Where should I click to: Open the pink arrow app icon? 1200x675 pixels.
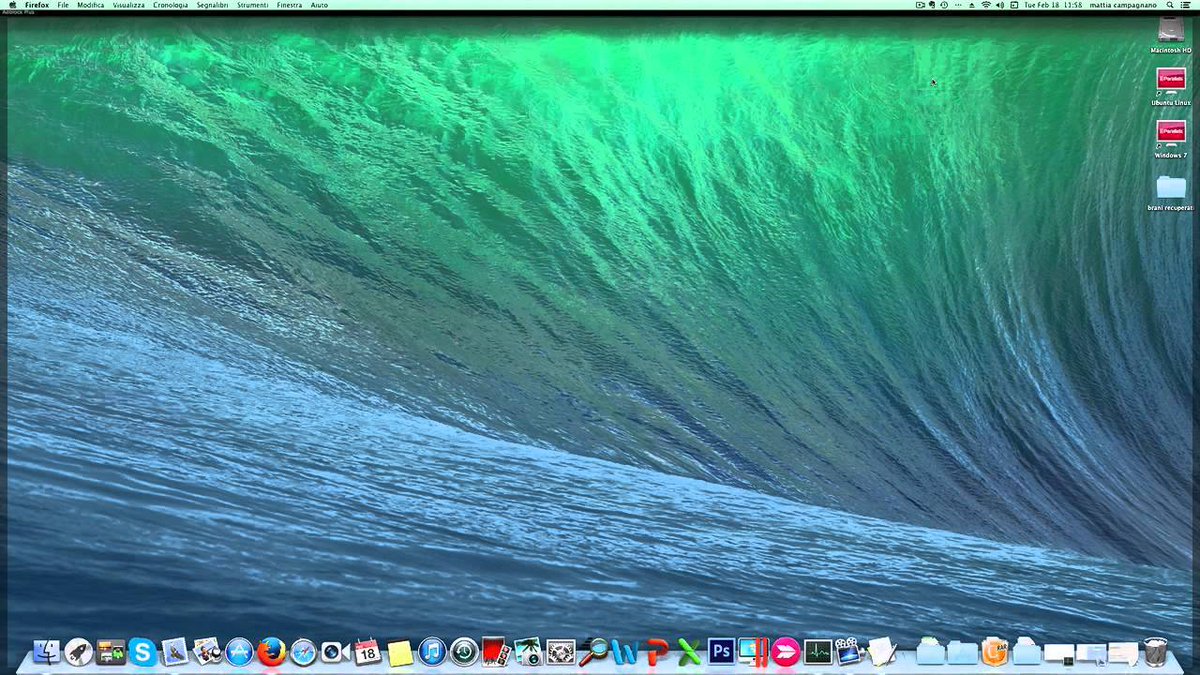(x=786, y=653)
